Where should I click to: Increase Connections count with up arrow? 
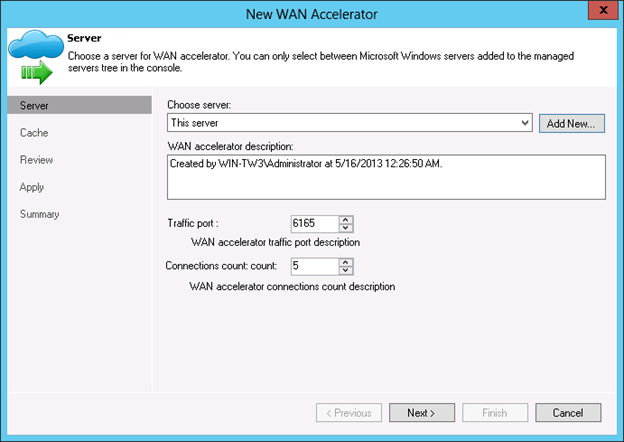(x=346, y=262)
